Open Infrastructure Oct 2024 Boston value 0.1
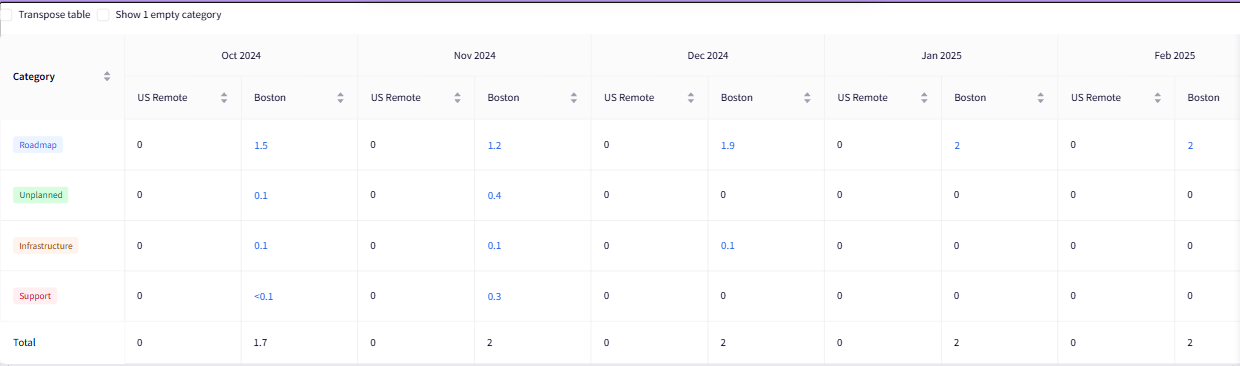 pyautogui.click(x=261, y=246)
